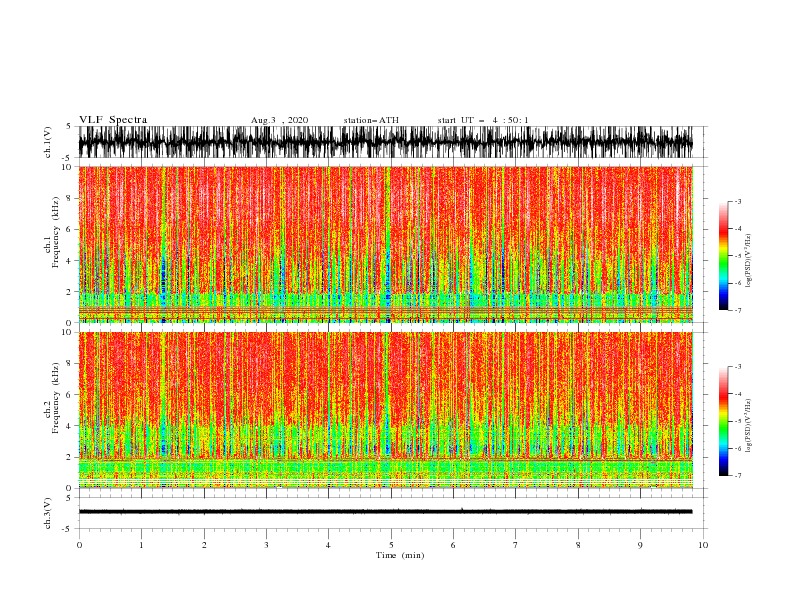
Task: Click the "6" kHz tick on ch.2 frequency axis
Action: [x=69, y=395]
